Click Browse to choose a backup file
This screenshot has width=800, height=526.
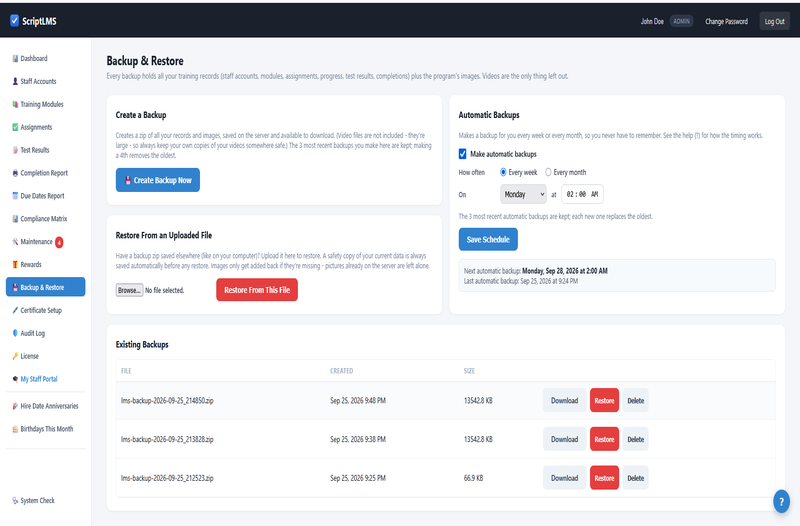pyautogui.click(x=129, y=290)
